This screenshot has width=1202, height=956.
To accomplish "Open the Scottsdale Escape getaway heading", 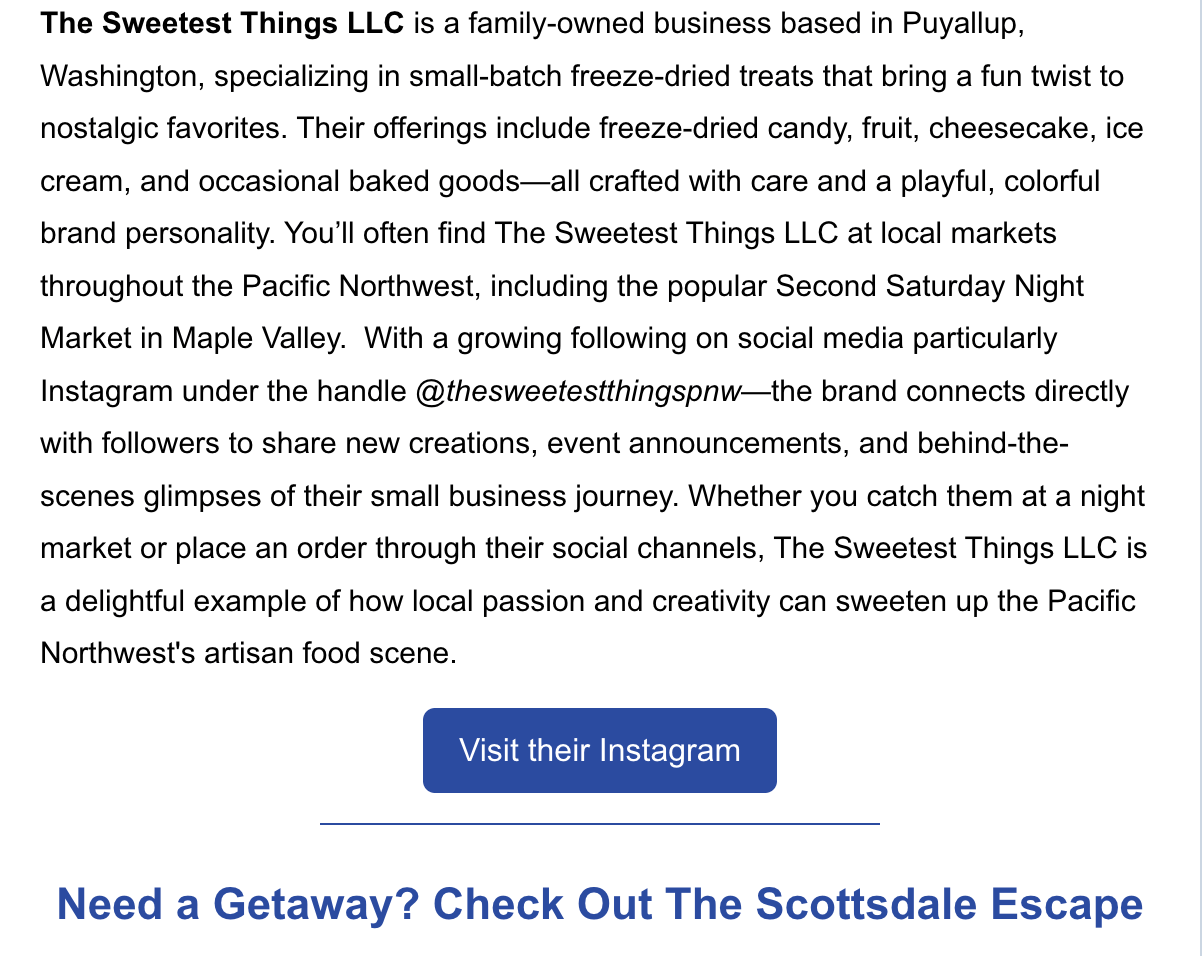I will [600, 904].
